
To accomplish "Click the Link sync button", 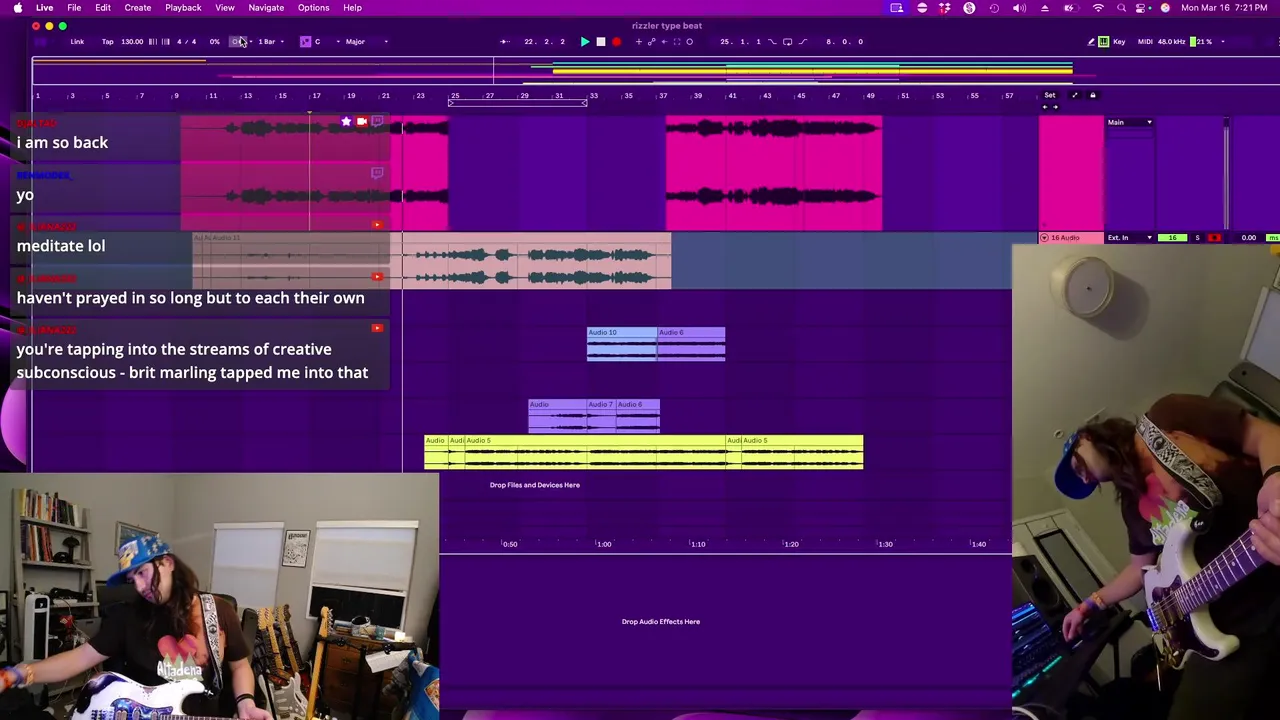I will coord(77,42).
